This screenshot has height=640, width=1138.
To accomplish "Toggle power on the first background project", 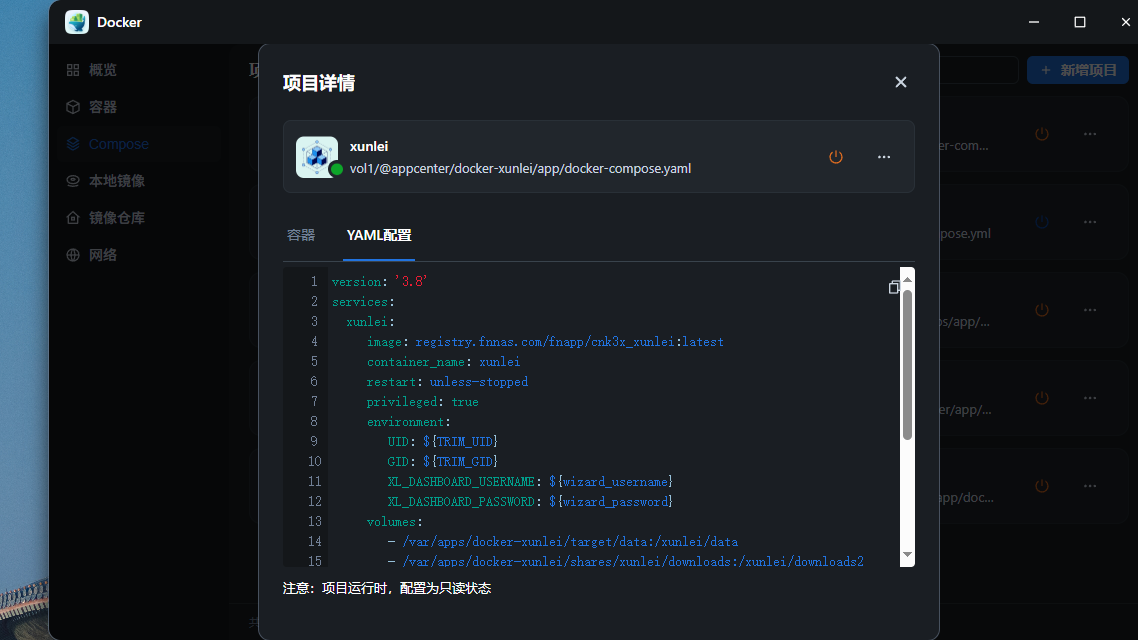I will 1042,134.
